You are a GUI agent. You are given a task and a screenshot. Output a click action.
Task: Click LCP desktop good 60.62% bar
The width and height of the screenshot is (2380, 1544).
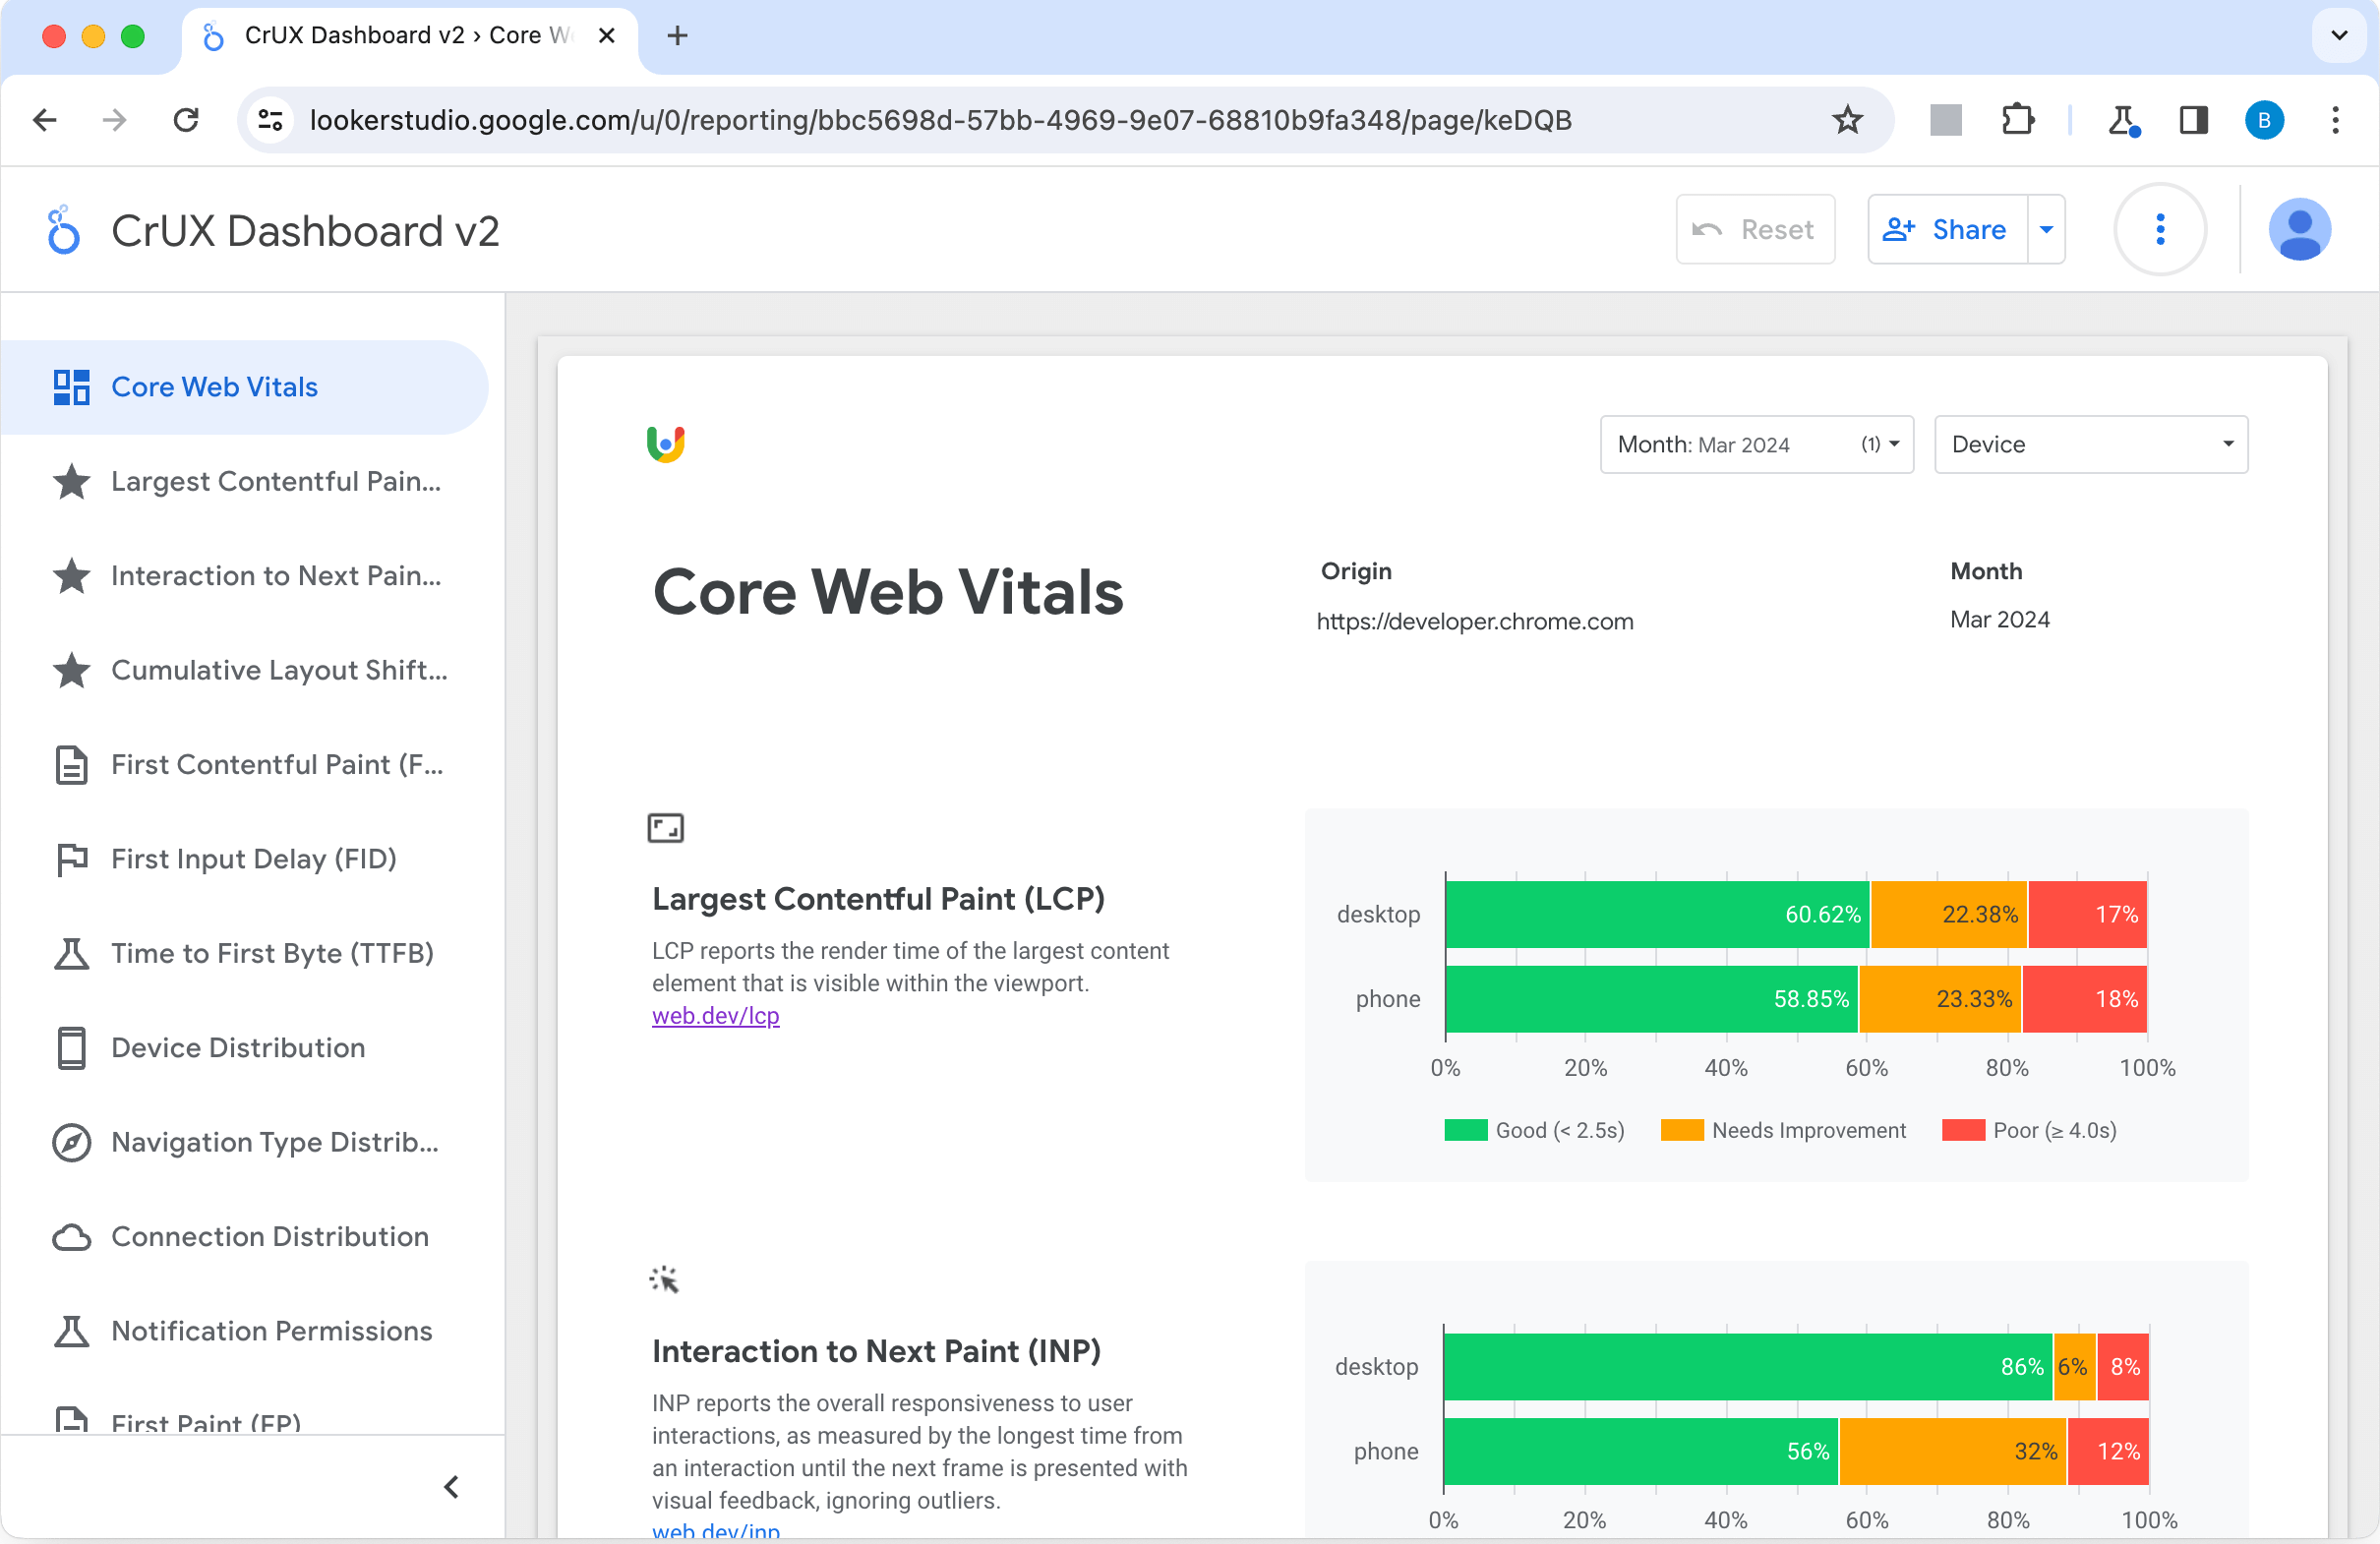1657,915
